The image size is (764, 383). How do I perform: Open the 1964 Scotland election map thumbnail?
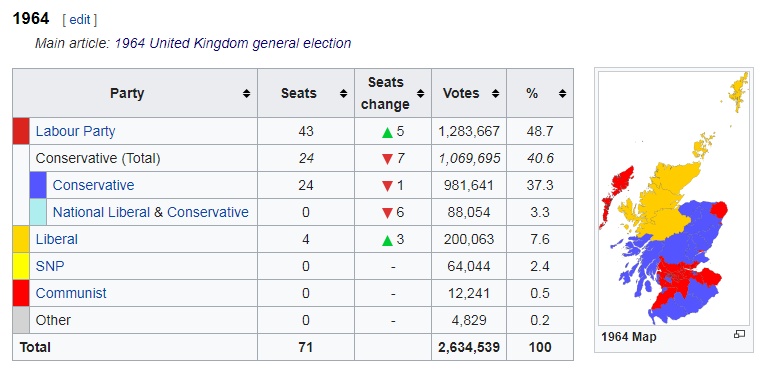[x=673, y=199]
